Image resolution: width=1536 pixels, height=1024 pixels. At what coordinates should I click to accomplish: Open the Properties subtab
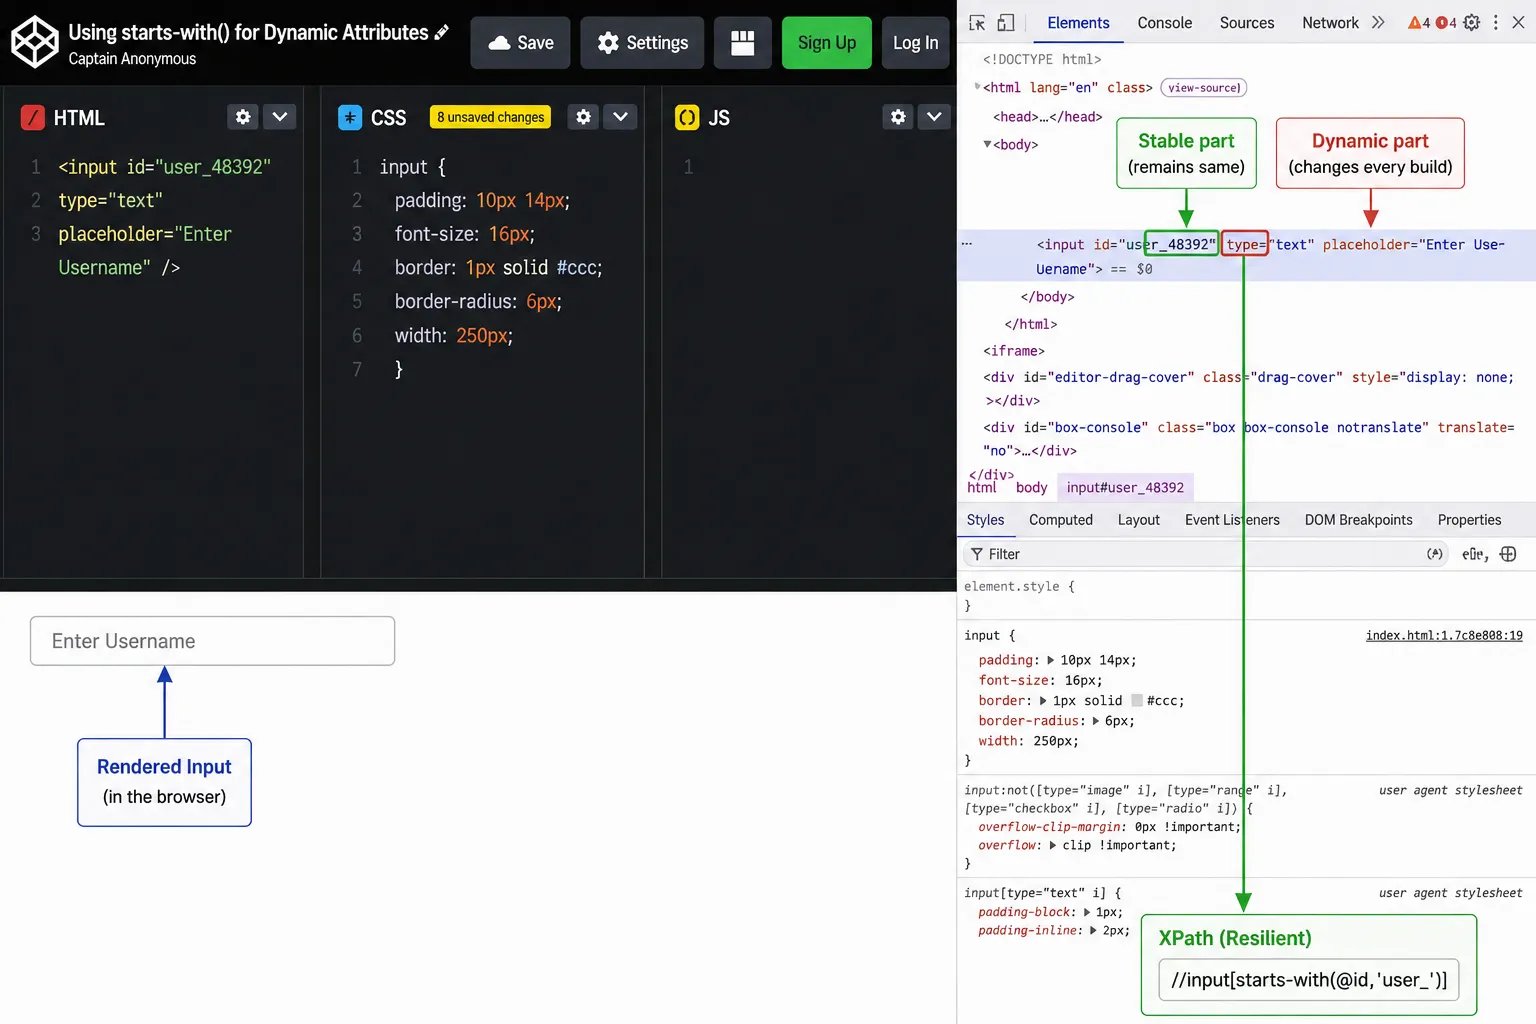(1469, 520)
